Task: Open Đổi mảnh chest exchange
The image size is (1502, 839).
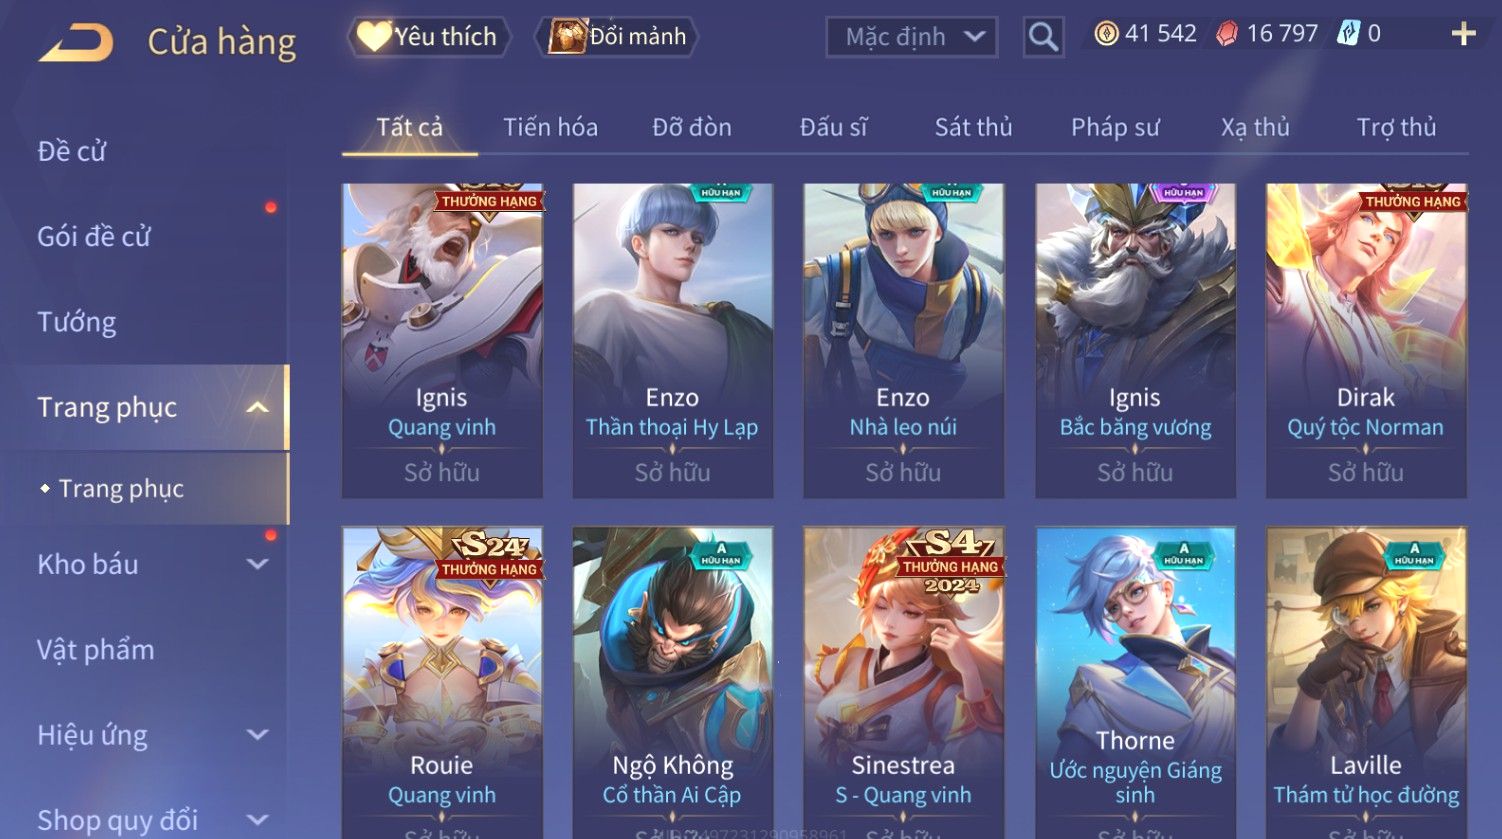Action: (x=619, y=37)
